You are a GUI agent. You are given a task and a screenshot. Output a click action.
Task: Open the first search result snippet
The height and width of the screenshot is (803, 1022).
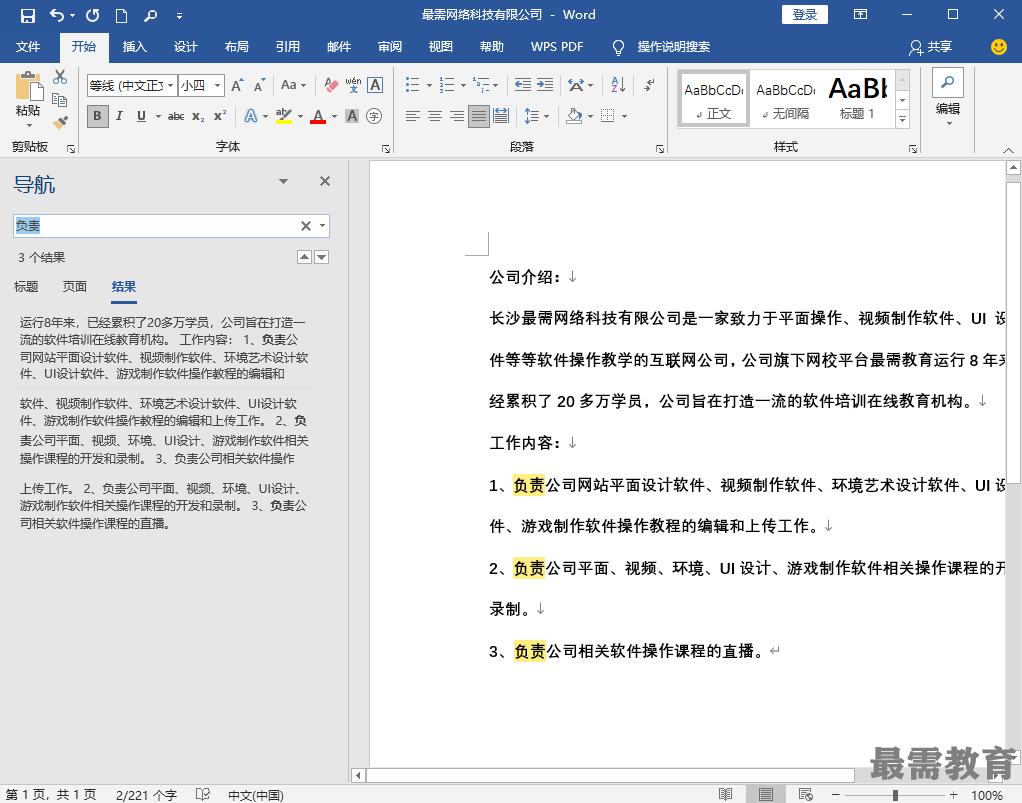(x=164, y=347)
